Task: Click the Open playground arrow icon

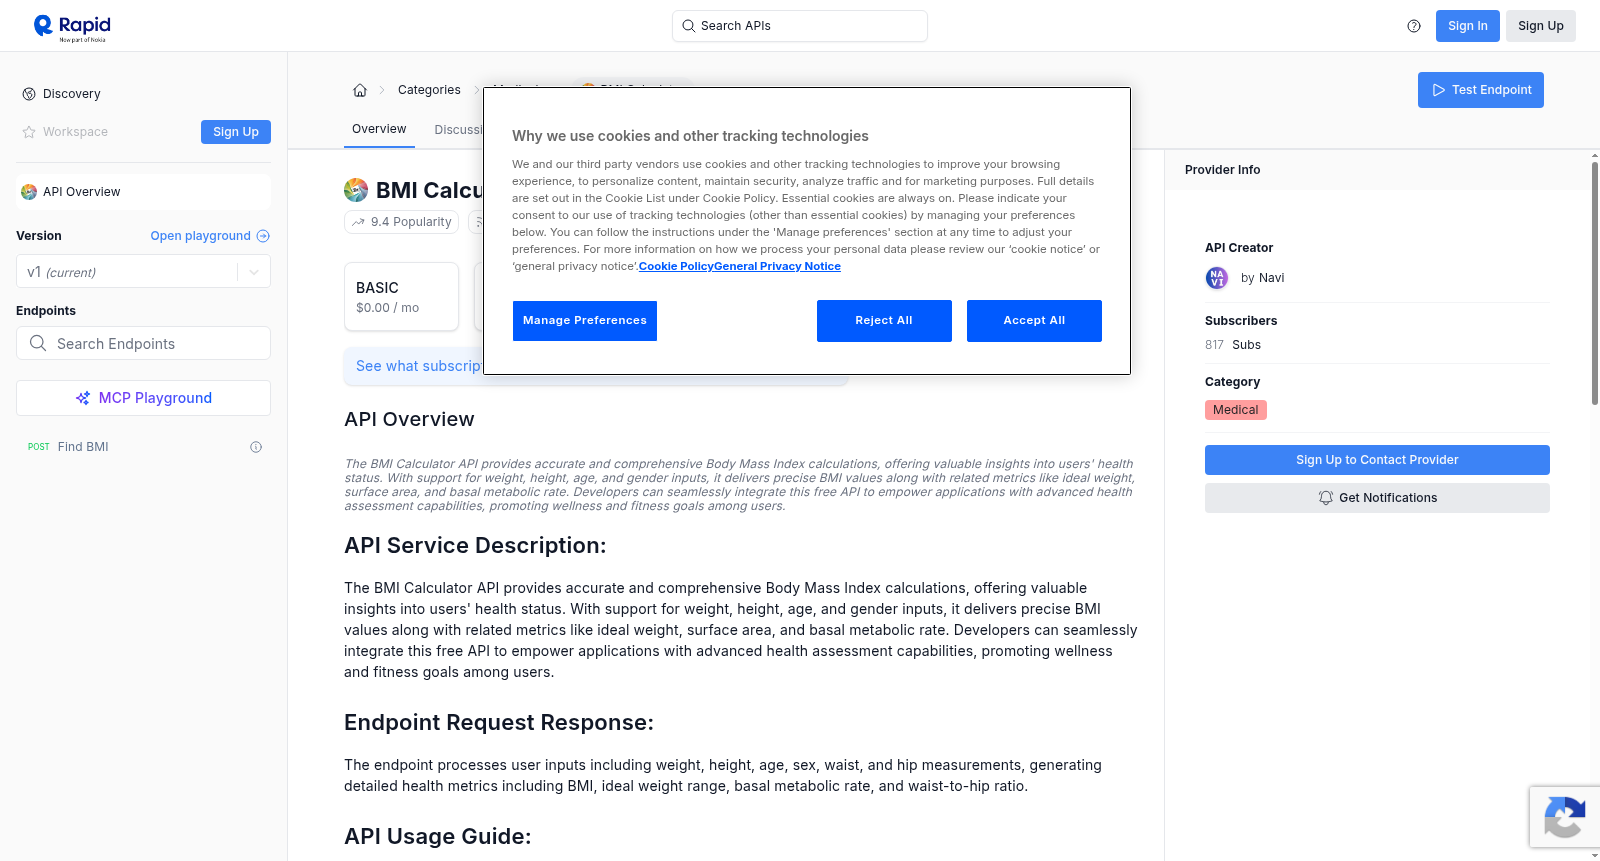Action: tap(263, 236)
